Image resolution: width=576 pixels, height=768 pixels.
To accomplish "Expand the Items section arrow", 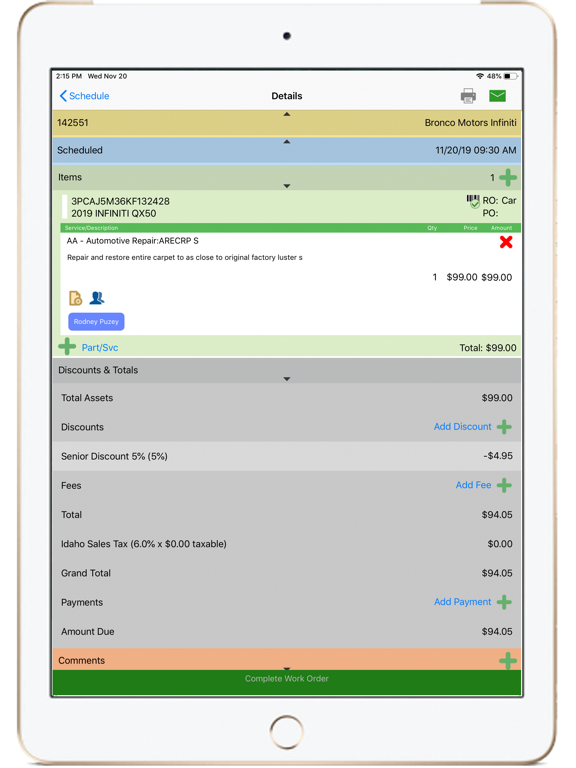I will pos(287,186).
